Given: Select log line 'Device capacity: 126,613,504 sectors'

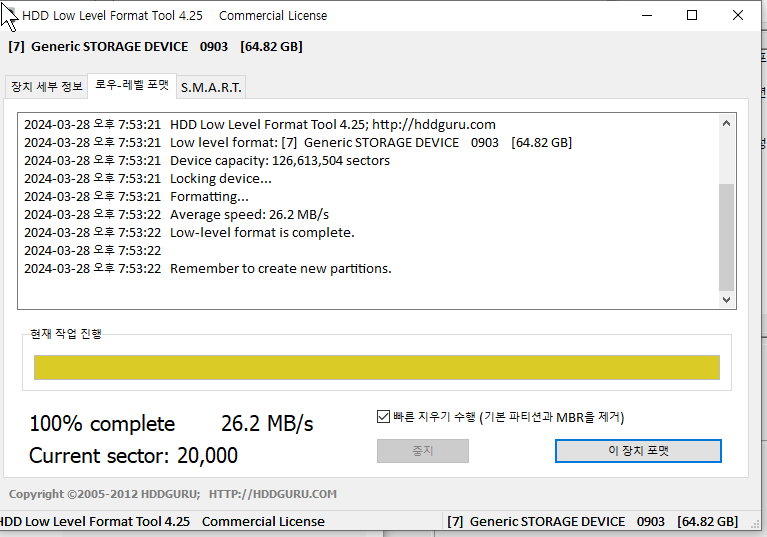Looking at the screenshot, I should 280,160.
